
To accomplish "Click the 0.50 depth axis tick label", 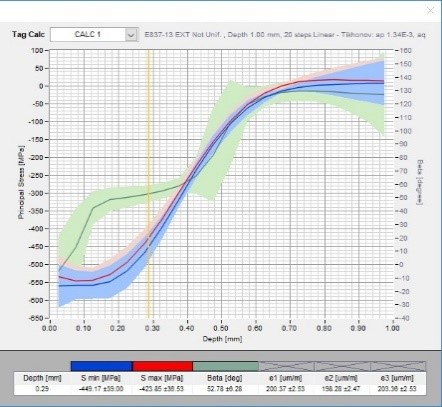I will (x=221, y=328).
